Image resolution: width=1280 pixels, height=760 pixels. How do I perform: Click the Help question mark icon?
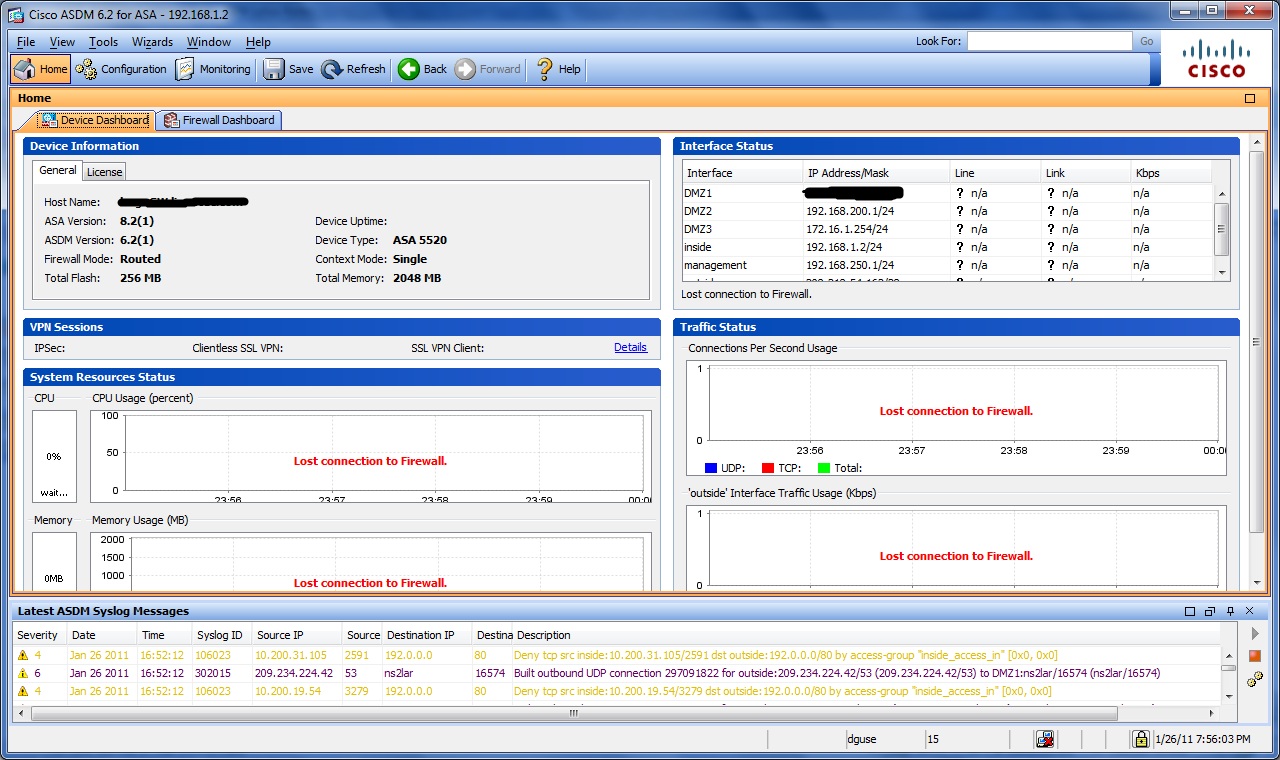(x=544, y=69)
